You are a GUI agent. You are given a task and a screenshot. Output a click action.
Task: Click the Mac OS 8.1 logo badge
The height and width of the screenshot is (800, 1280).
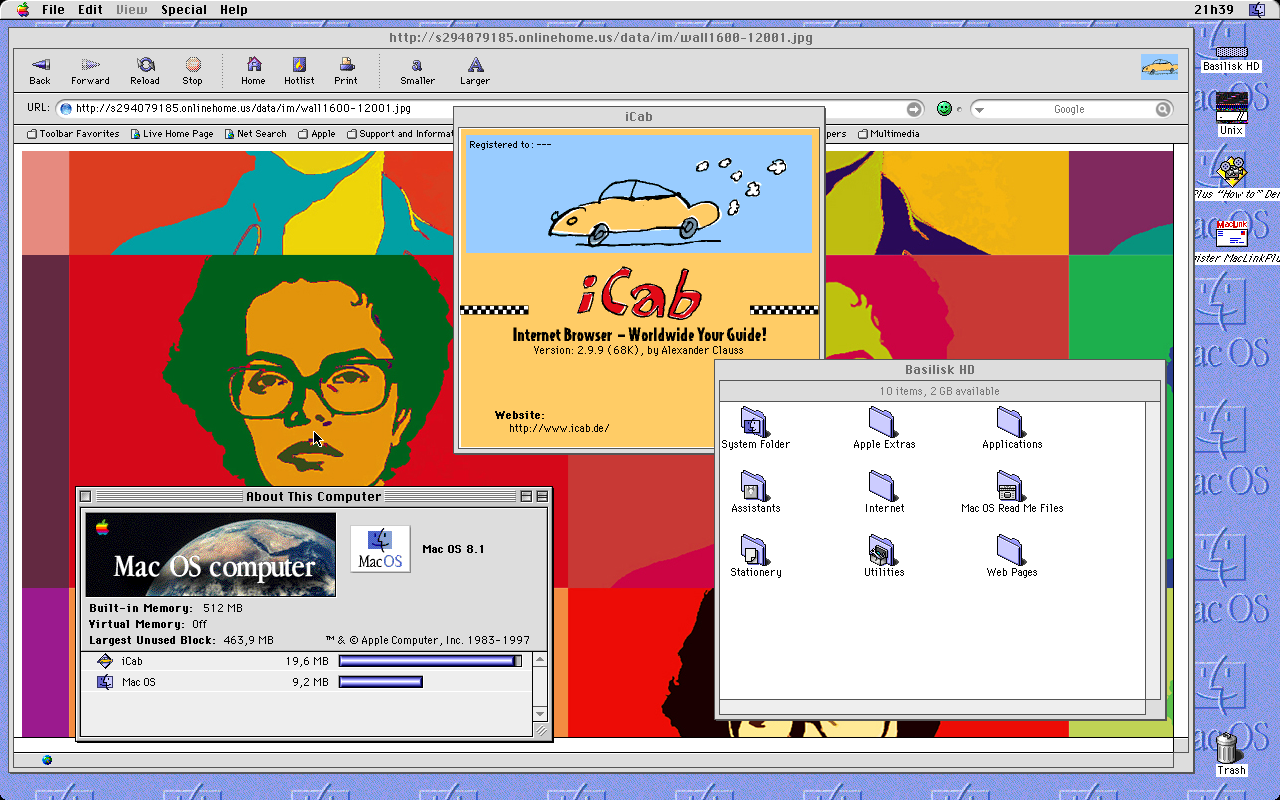pyautogui.click(x=380, y=549)
